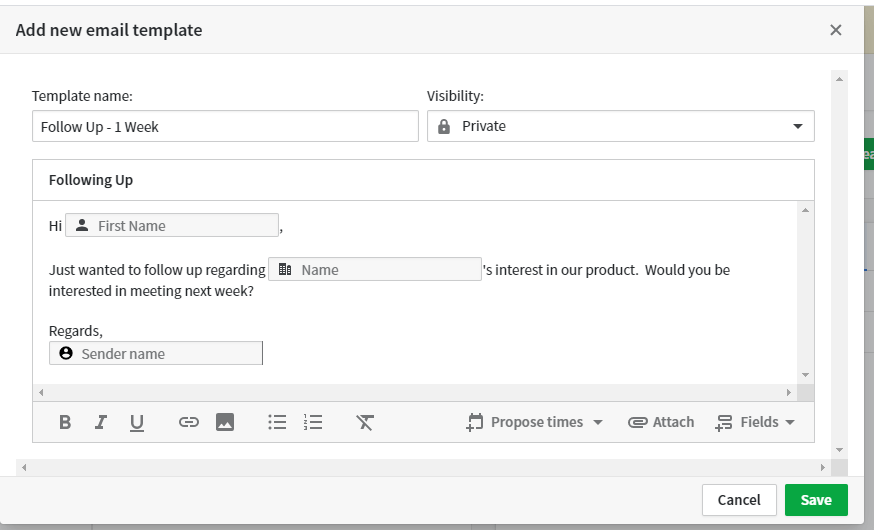
Task: Select the company Name merge field
Action: pyautogui.click(x=375, y=269)
